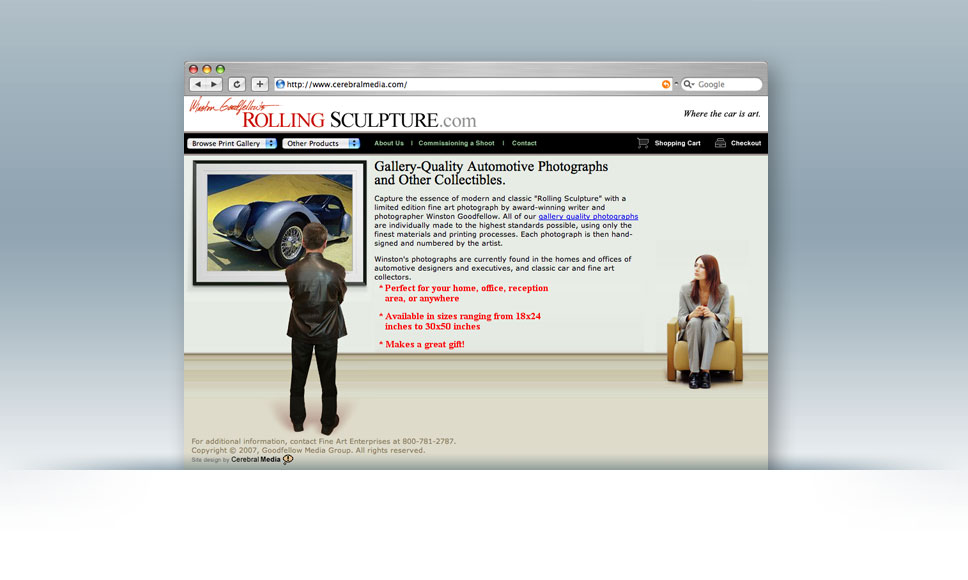Open the Contact page
The image size is (968, 580).
[524, 143]
